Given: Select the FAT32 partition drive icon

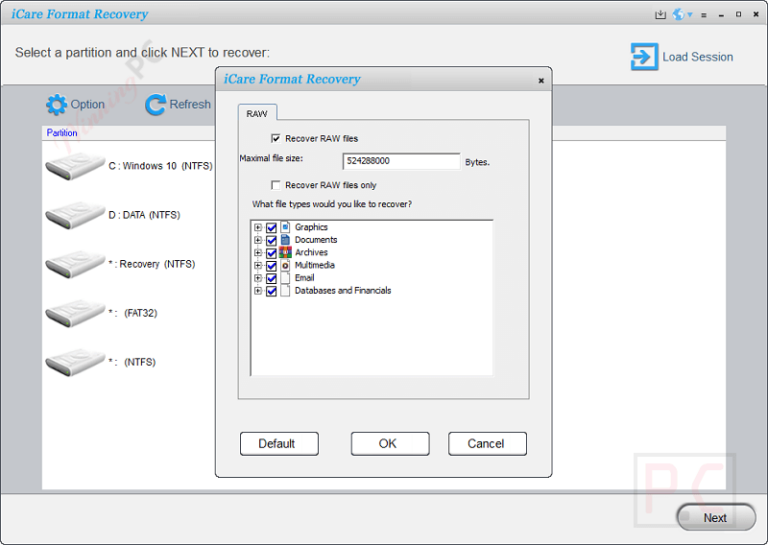Looking at the screenshot, I should [x=75, y=313].
